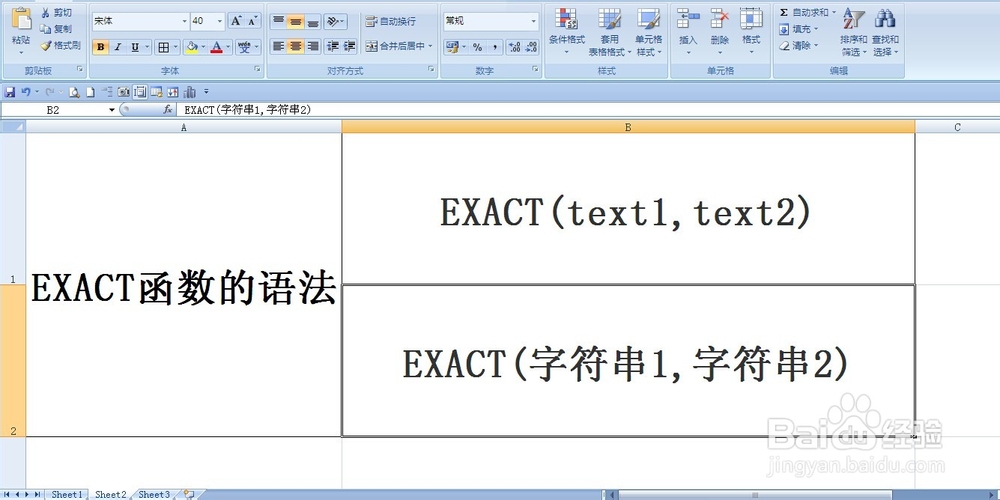Increase font size with enlarge A
The height and width of the screenshot is (500, 1000).
[236, 21]
